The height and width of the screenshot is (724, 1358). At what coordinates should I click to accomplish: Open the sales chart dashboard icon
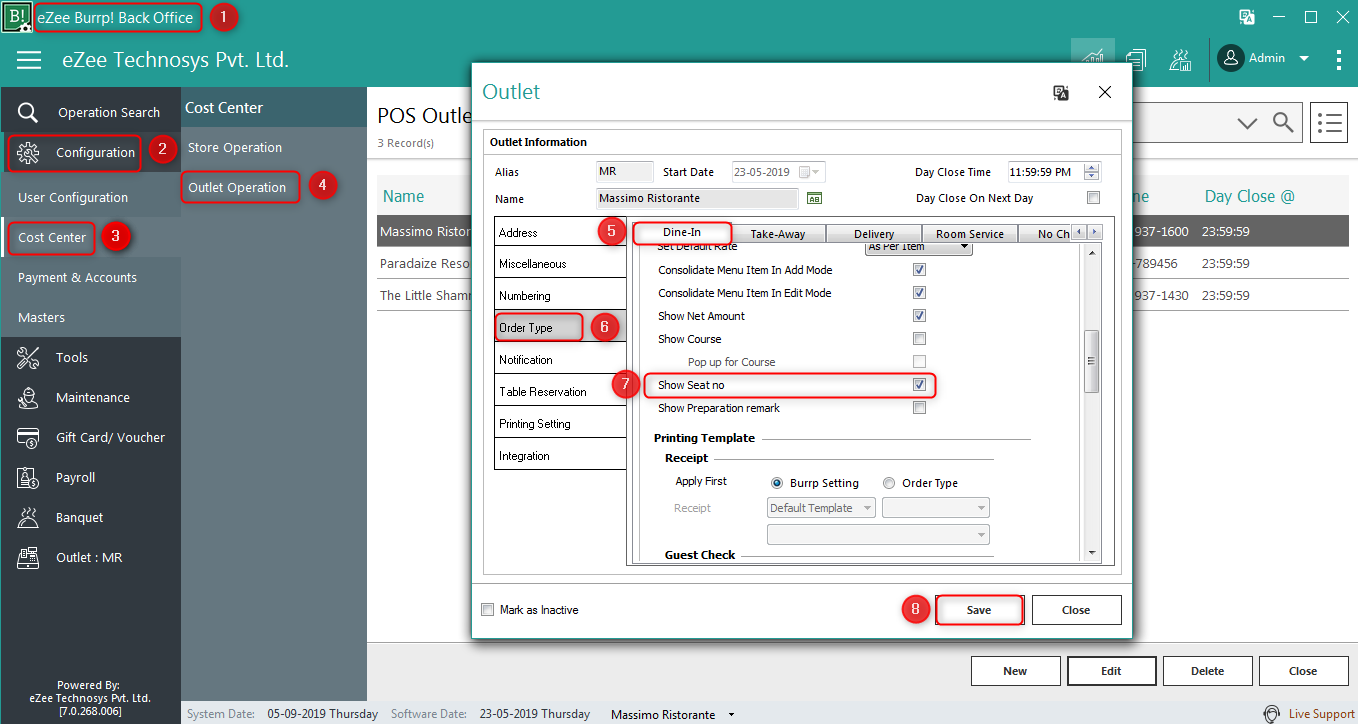(x=1093, y=60)
